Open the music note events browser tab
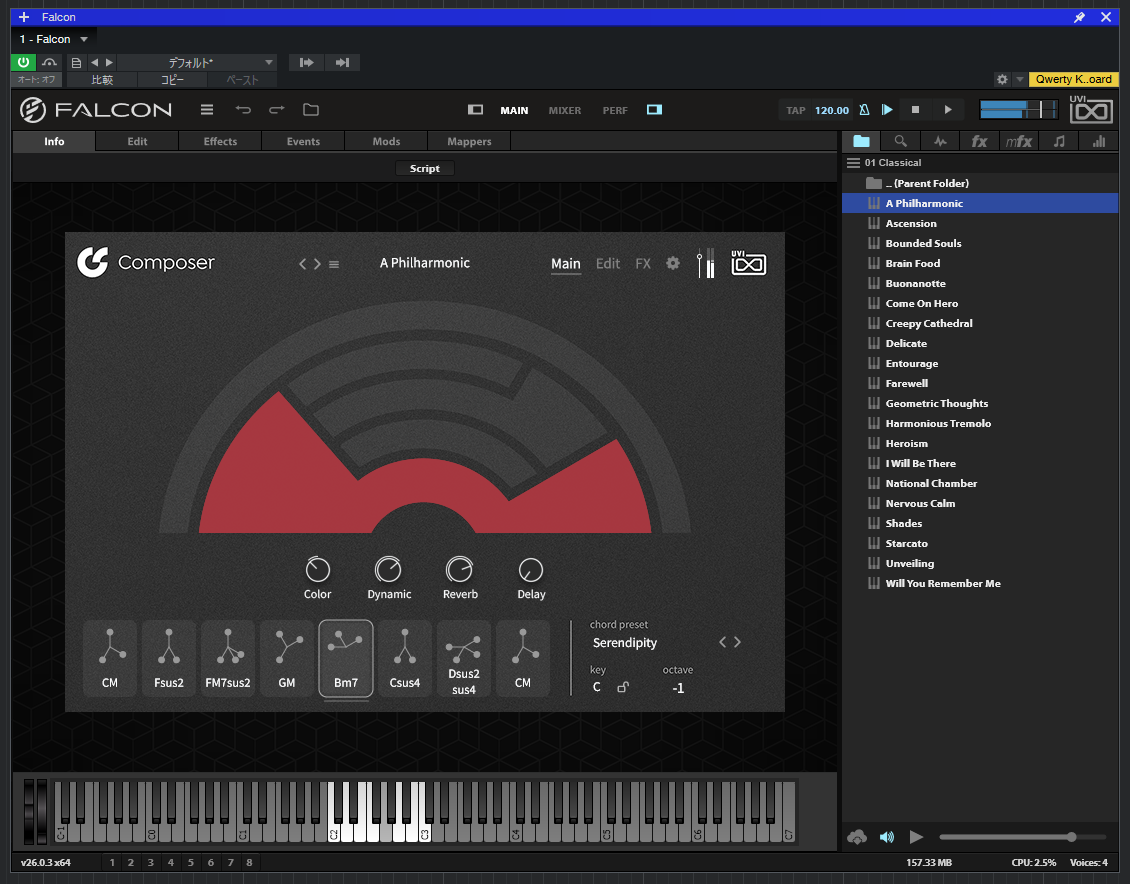The width and height of the screenshot is (1130, 884). click(x=1059, y=141)
